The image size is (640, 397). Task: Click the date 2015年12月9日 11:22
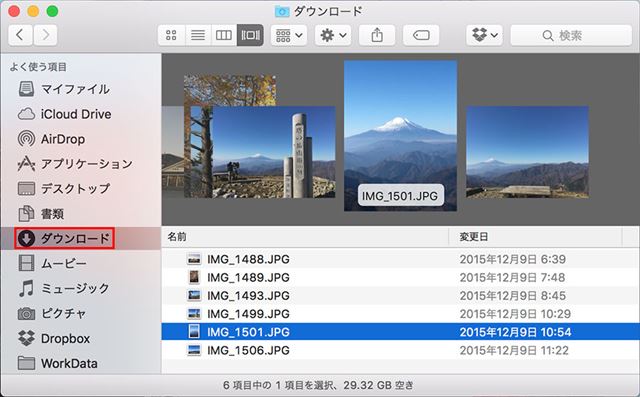(514, 350)
